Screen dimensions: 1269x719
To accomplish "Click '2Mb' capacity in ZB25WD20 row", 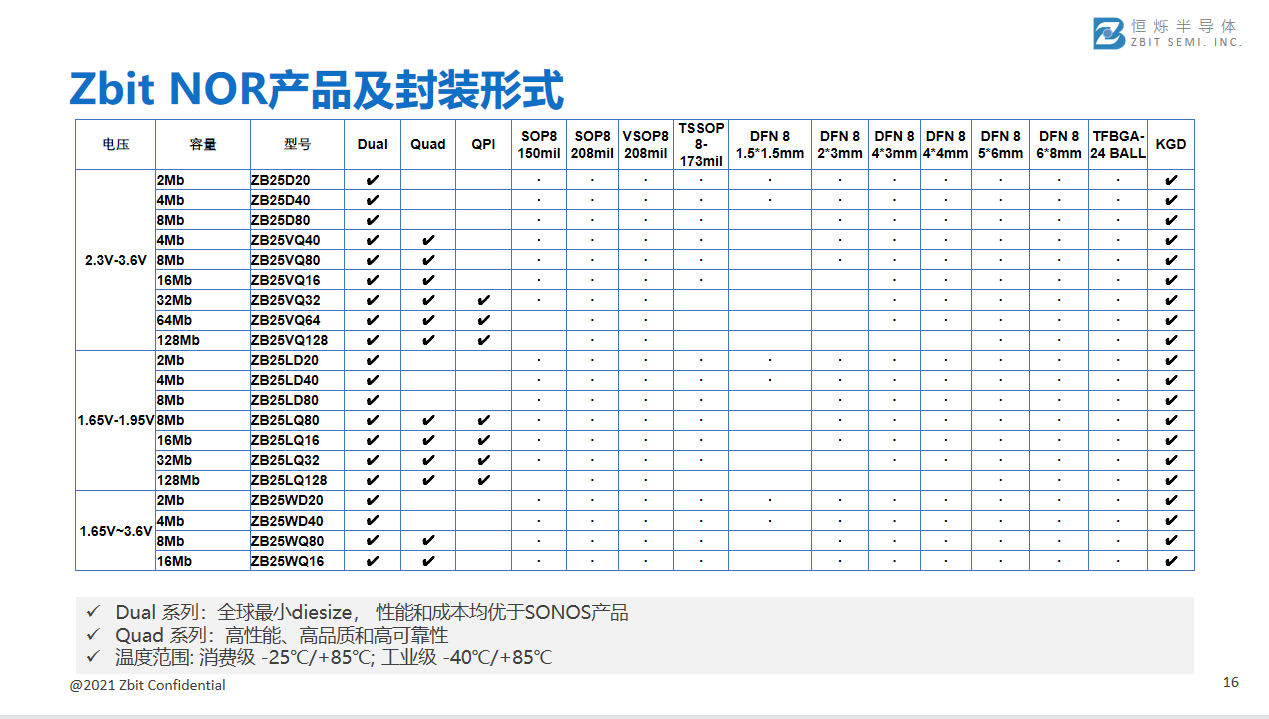I will (x=203, y=500).
